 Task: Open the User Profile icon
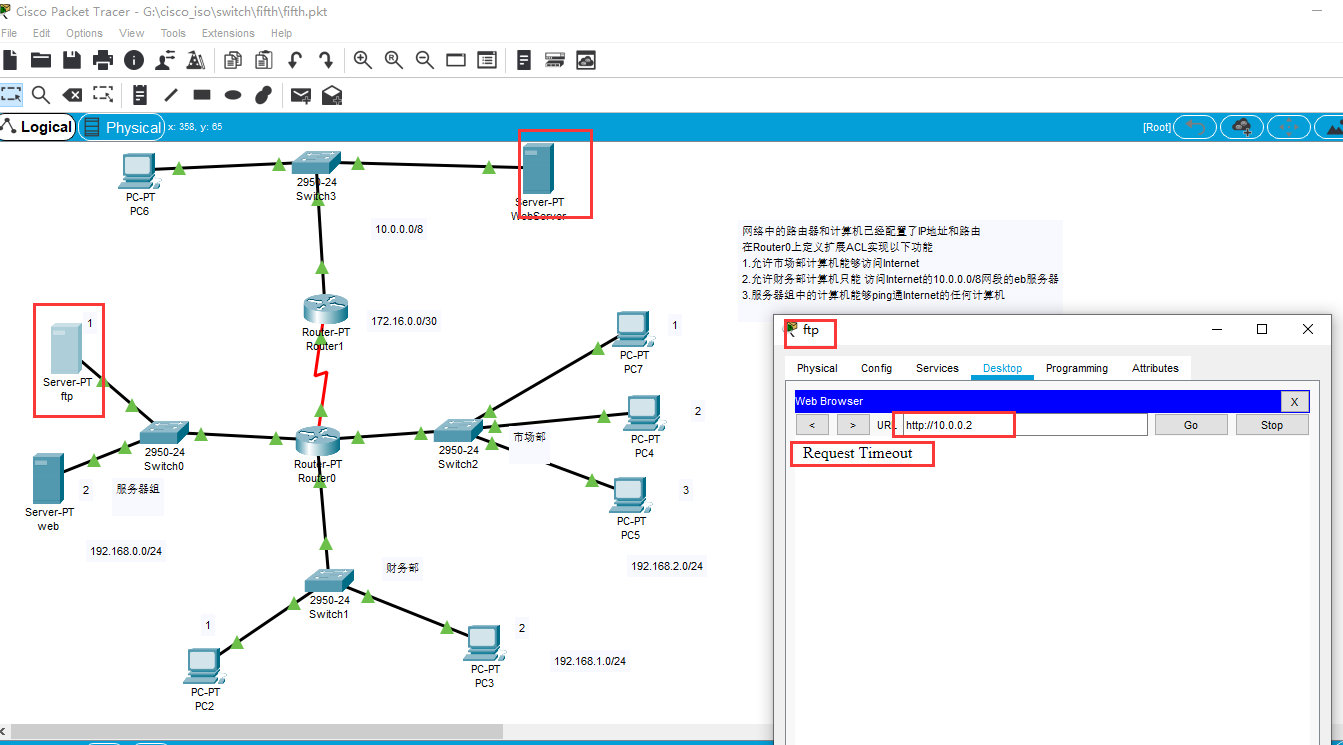click(x=165, y=60)
